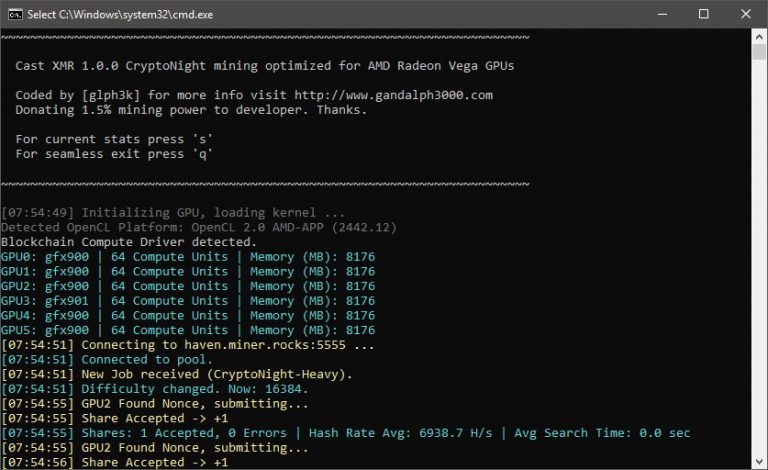
Task: Click 'Shares: 1 Accepted, 0 Errors' text
Action: click(x=184, y=433)
